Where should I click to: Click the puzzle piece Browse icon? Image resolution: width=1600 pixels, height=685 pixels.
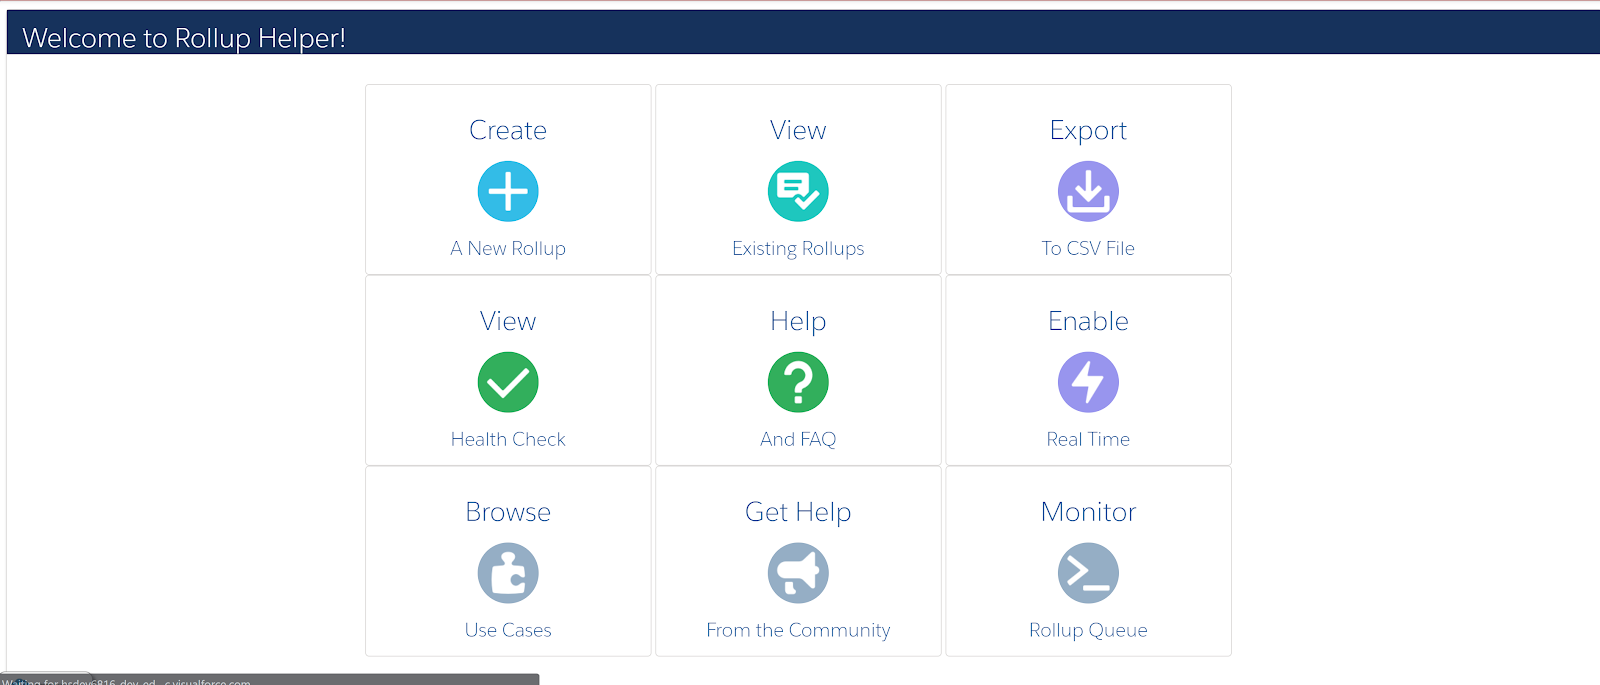pos(508,573)
